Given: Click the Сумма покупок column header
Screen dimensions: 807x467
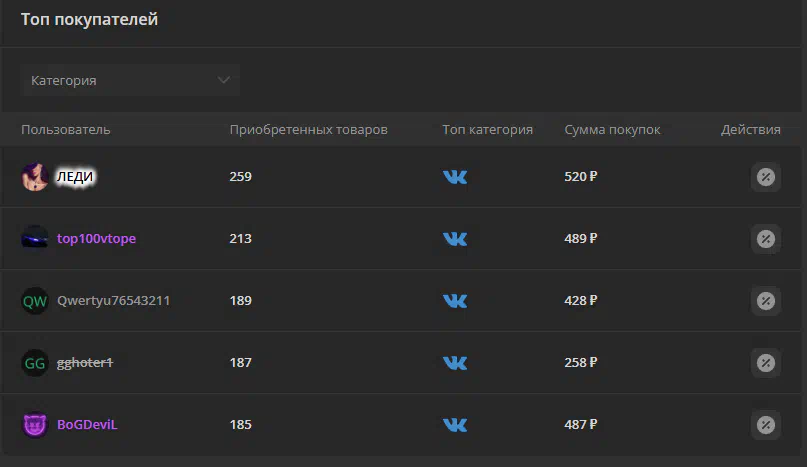Looking at the screenshot, I should 612,130.
